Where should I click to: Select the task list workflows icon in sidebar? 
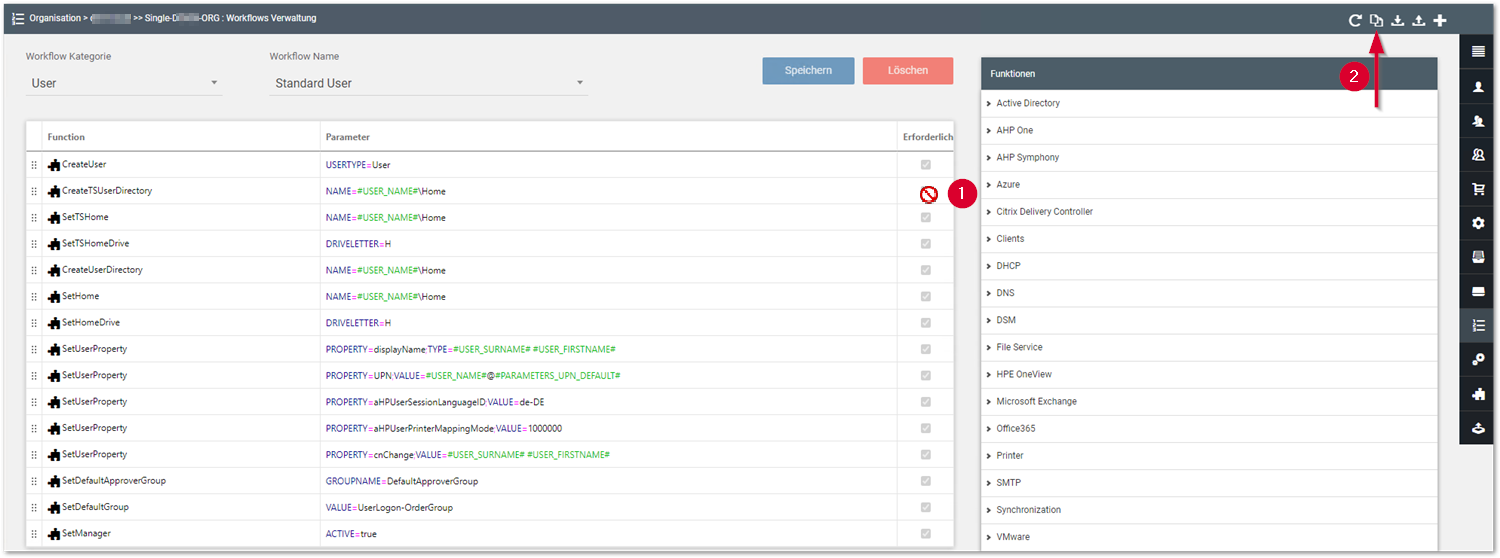point(1478,326)
